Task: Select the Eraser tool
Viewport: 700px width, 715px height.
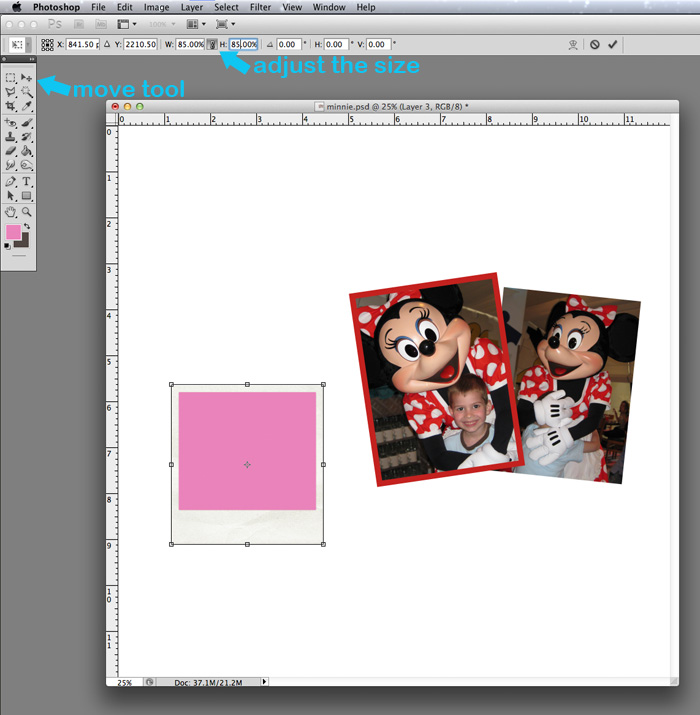Action: coord(10,151)
